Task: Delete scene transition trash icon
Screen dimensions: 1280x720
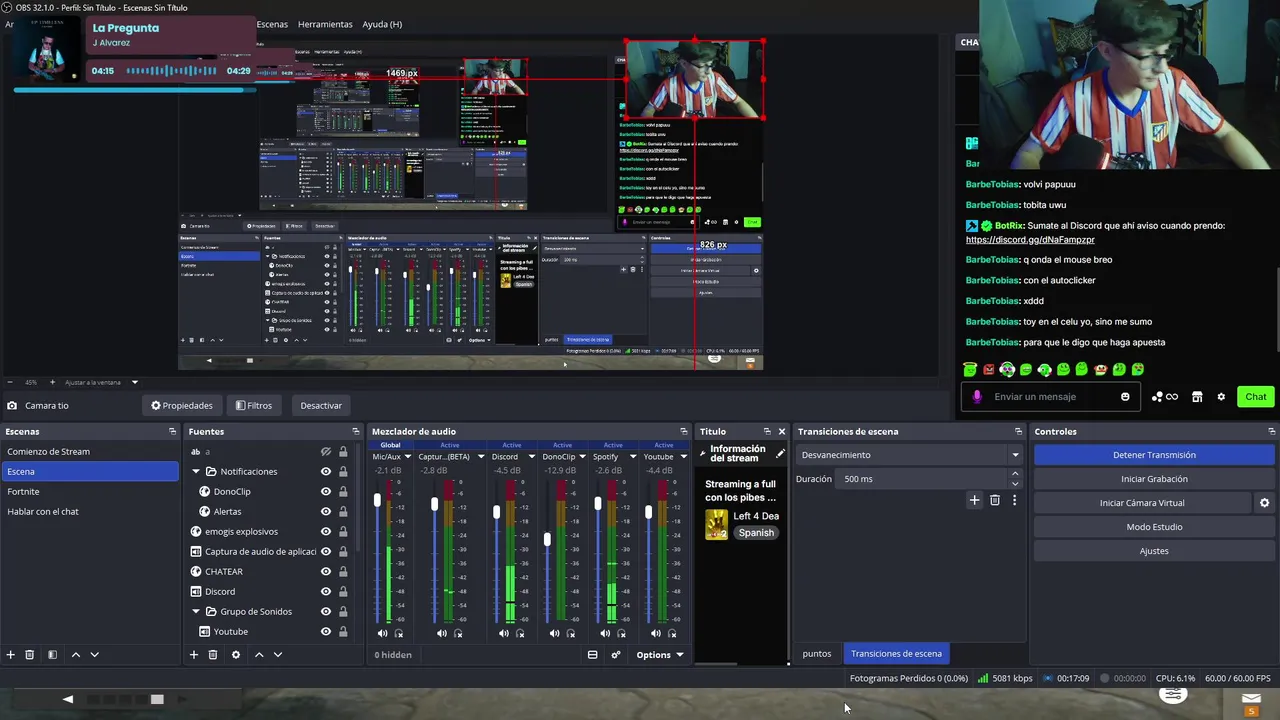Action: tap(994, 500)
